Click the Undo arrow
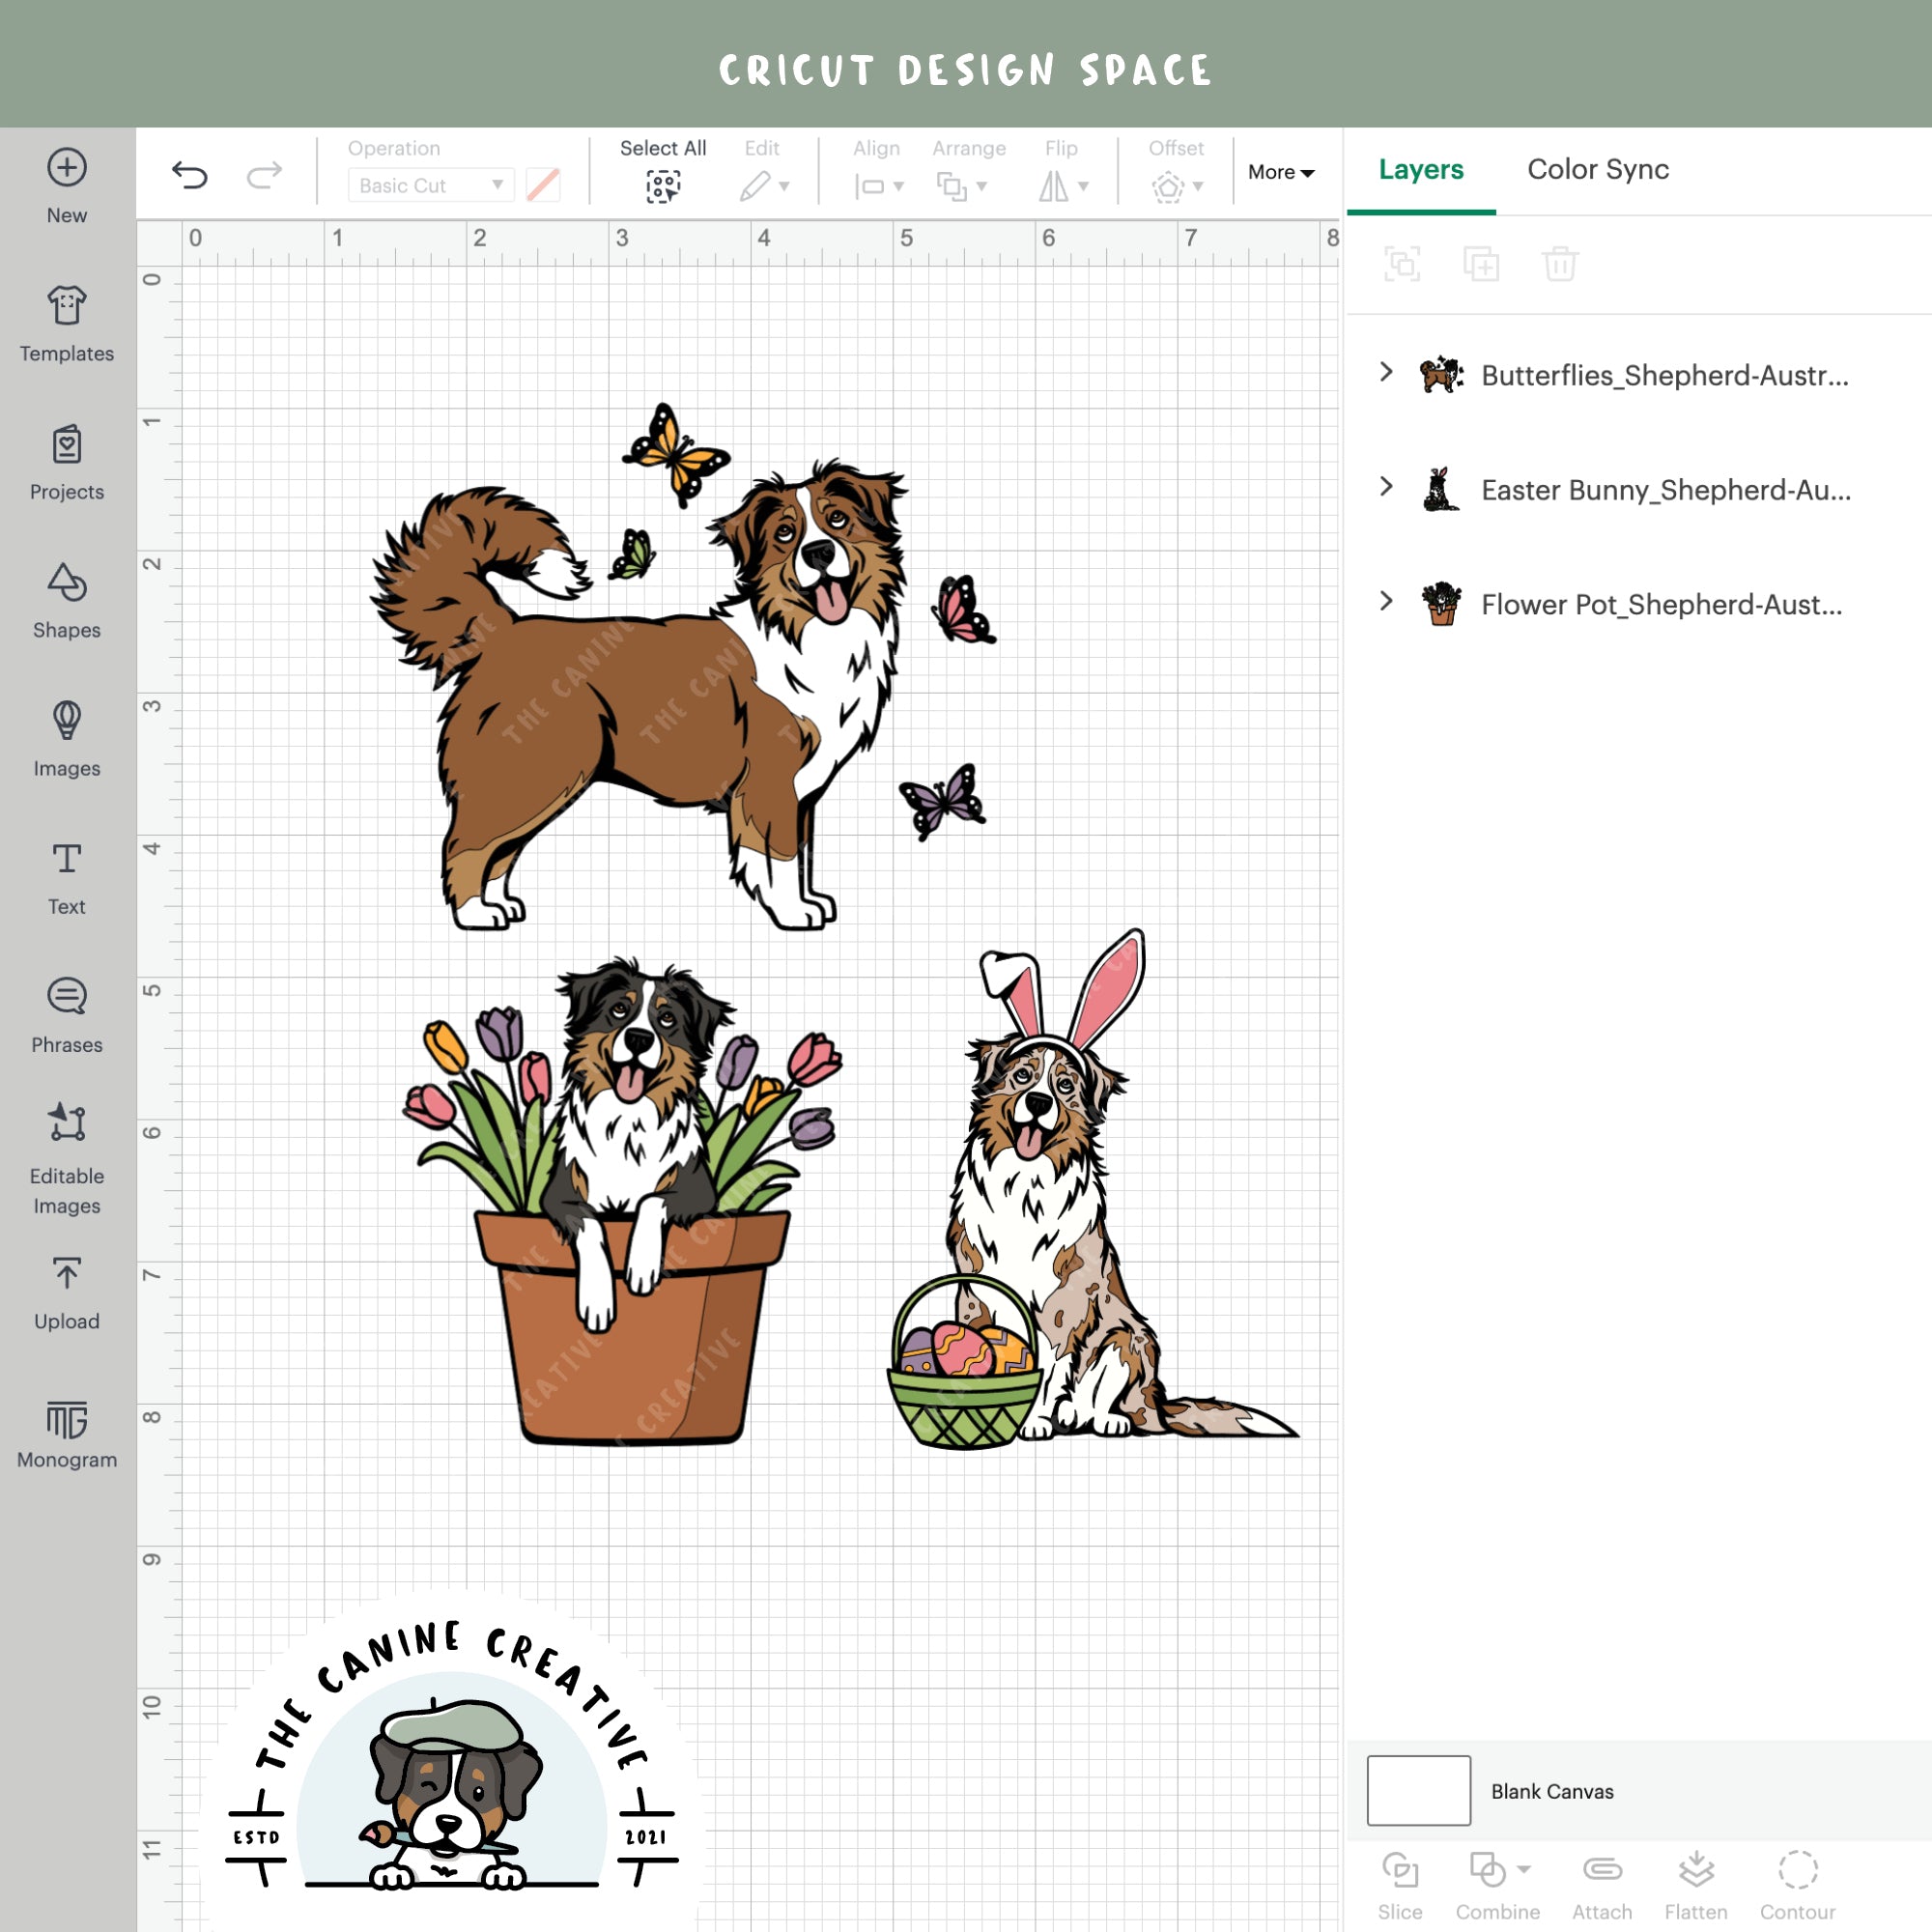 (190, 173)
